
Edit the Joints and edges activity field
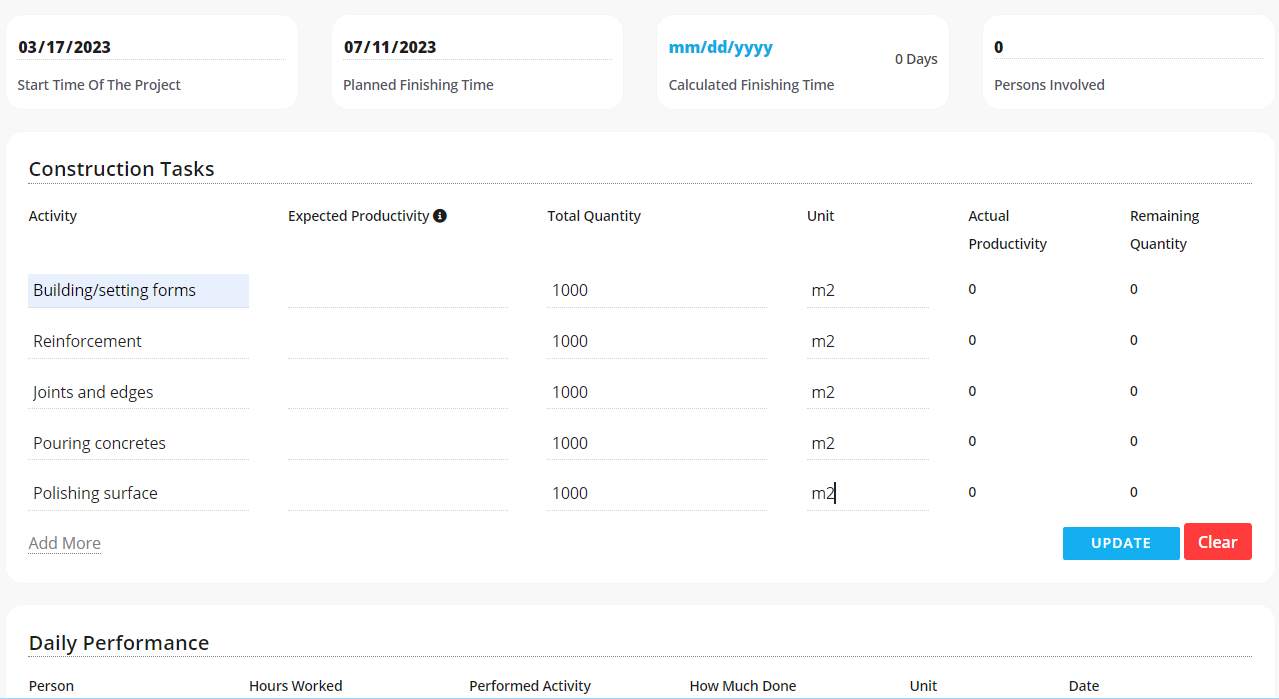click(x=138, y=393)
